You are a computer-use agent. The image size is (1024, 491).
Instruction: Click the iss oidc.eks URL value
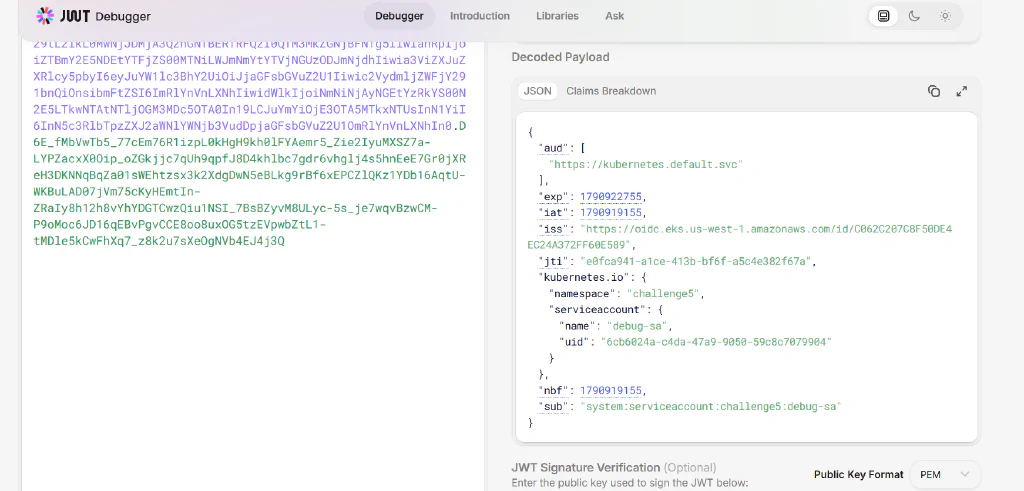739,237
